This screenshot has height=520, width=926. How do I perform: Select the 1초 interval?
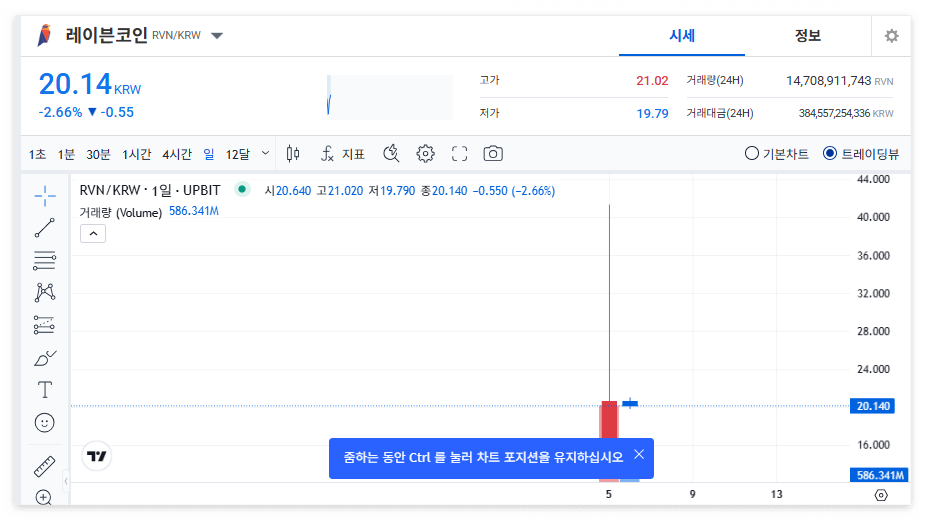[37, 155]
